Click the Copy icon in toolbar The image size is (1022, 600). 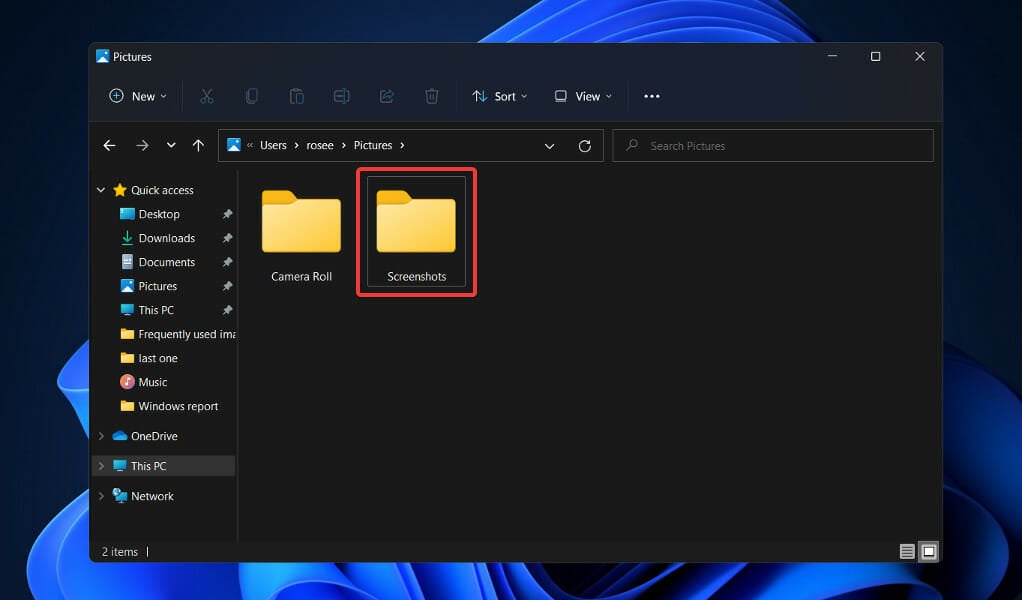252,96
